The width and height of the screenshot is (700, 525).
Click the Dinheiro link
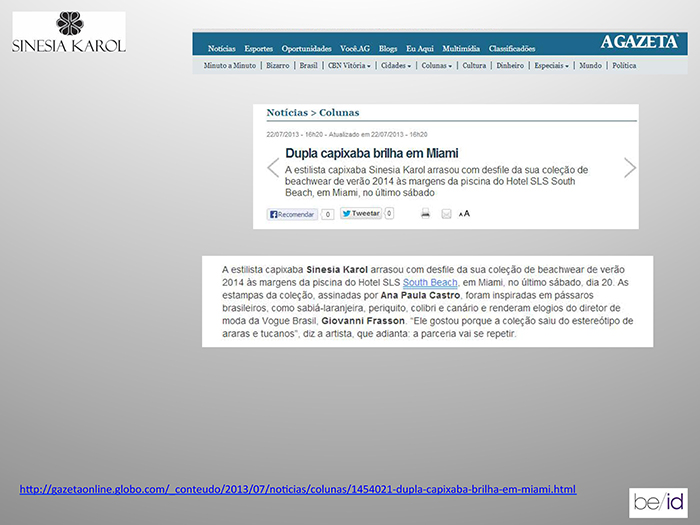click(510, 66)
